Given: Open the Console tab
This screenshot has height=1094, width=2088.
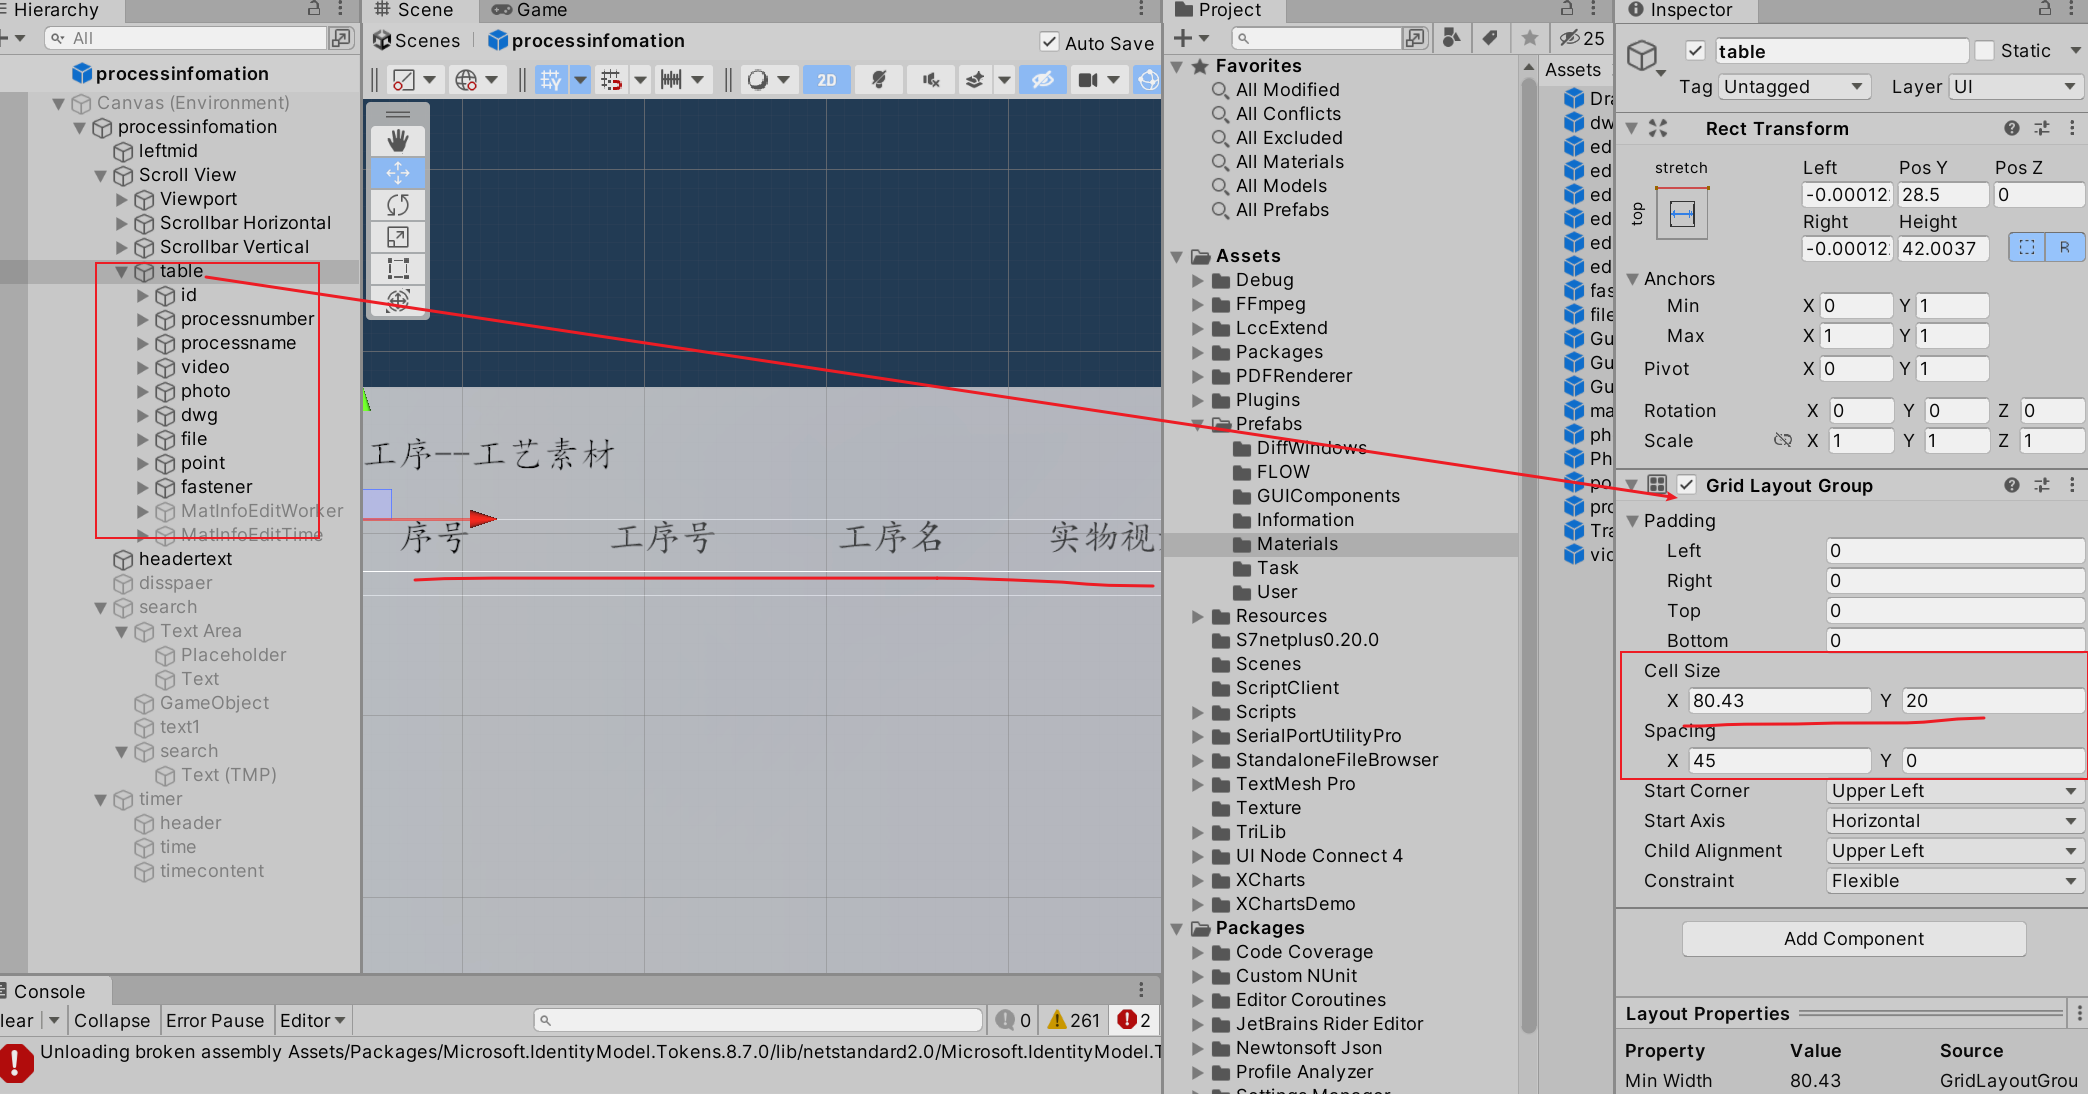Looking at the screenshot, I should (x=49, y=991).
